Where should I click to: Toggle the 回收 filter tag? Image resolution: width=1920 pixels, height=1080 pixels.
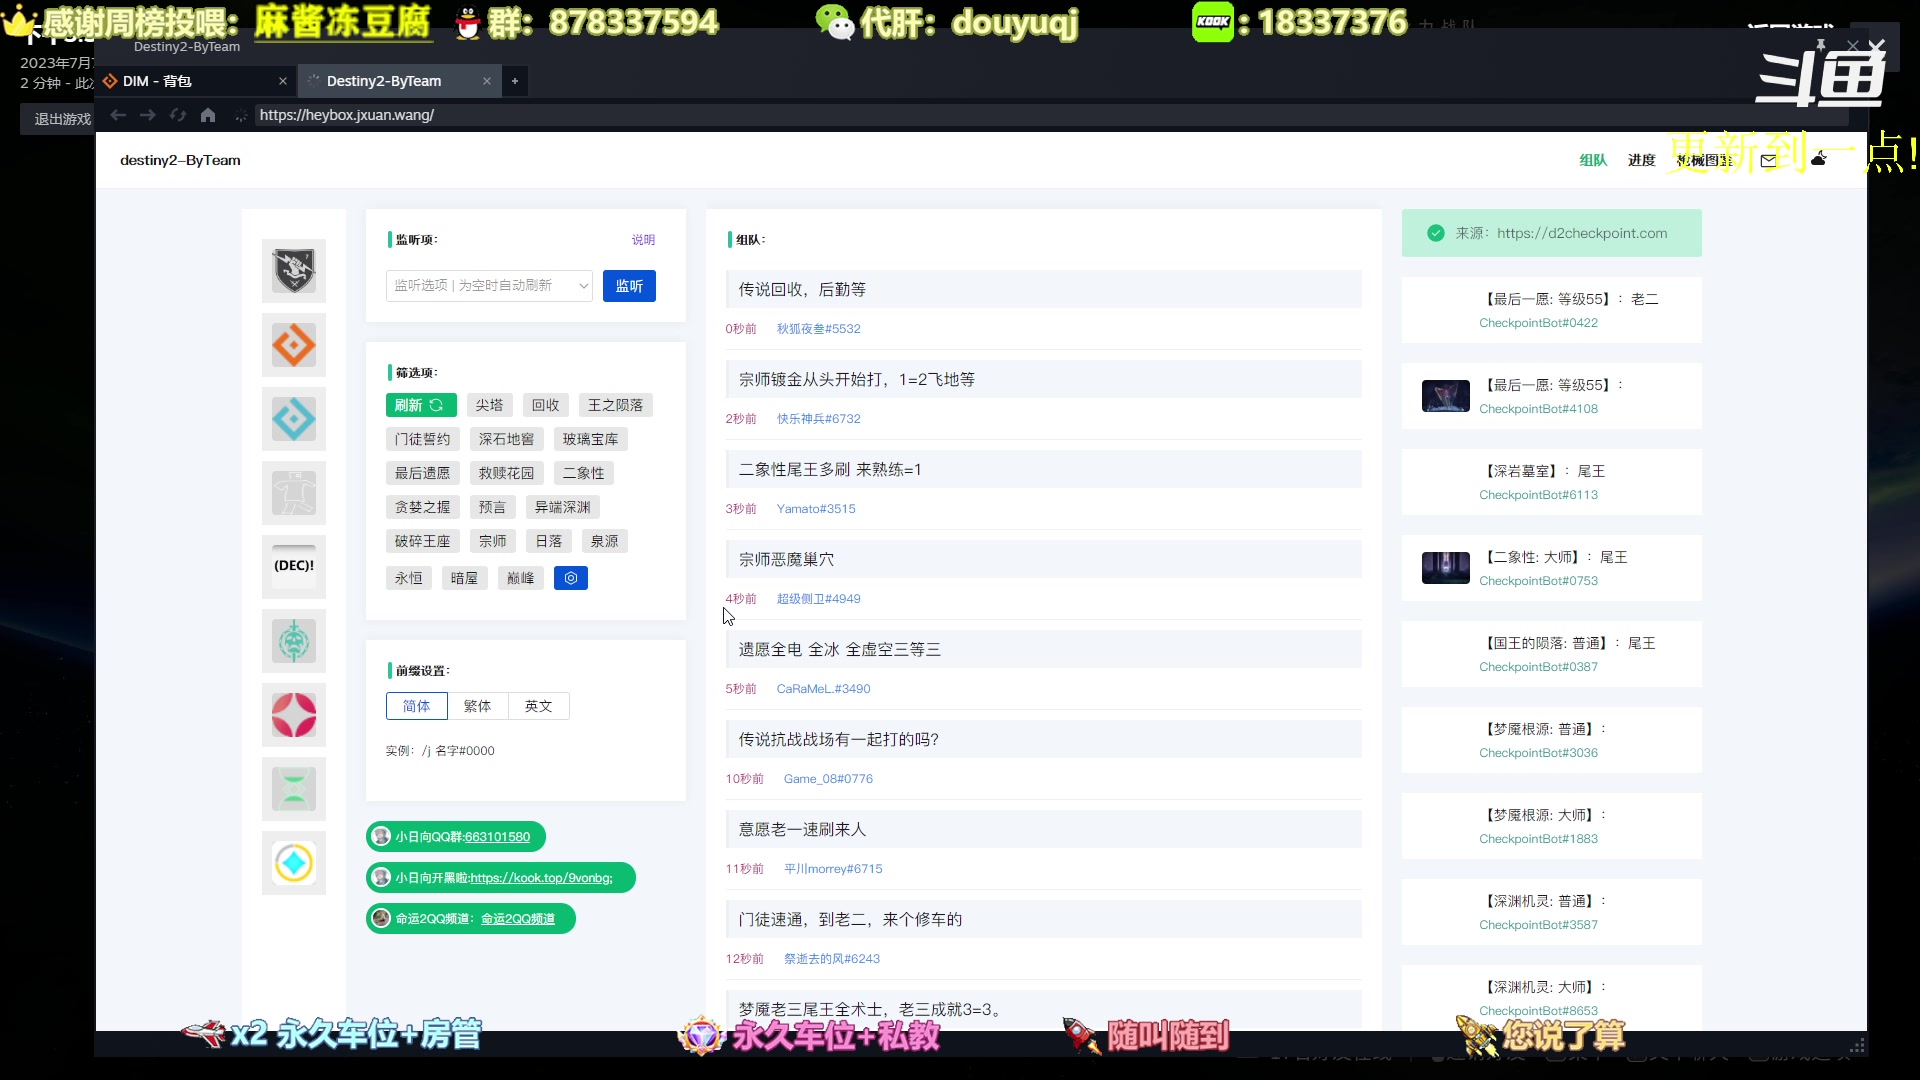(546, 405)
